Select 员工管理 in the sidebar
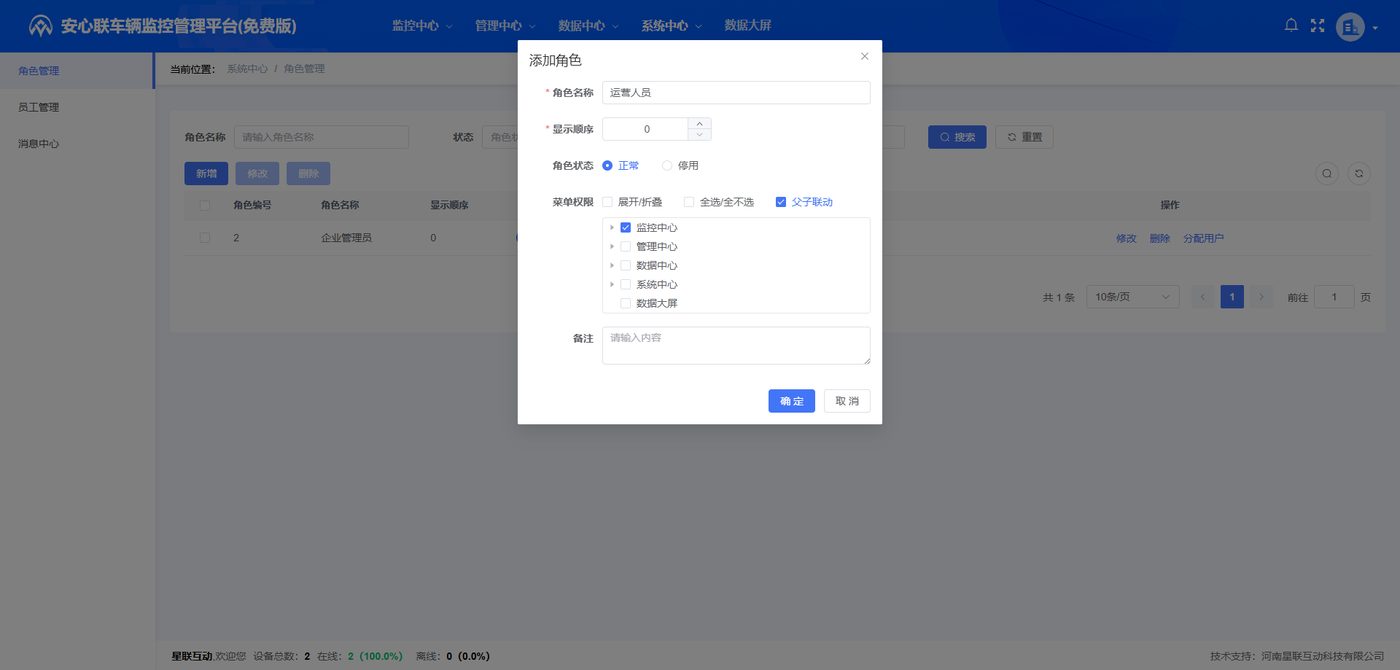This screenshot has width=1400, height=670. click(77, 107)
